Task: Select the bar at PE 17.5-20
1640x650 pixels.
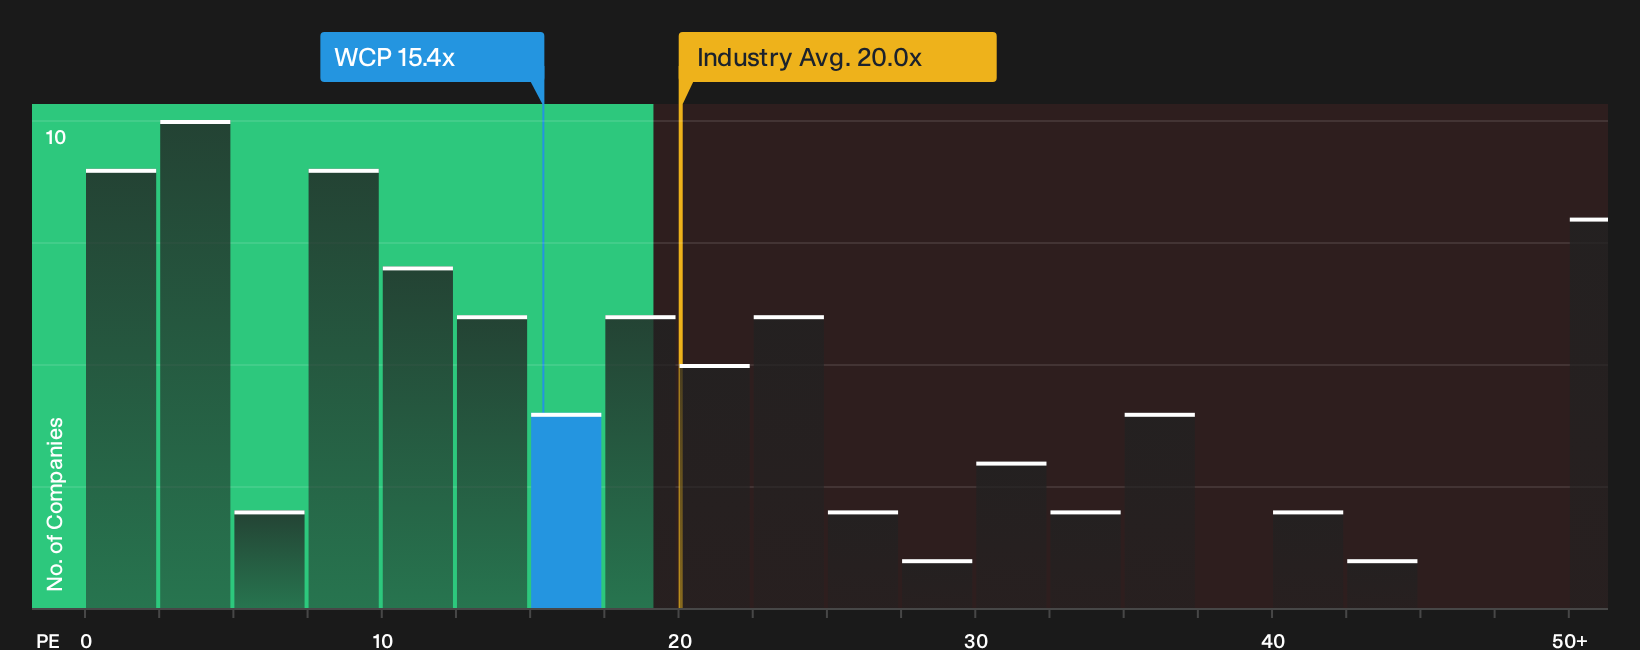Action: point(640,462)
